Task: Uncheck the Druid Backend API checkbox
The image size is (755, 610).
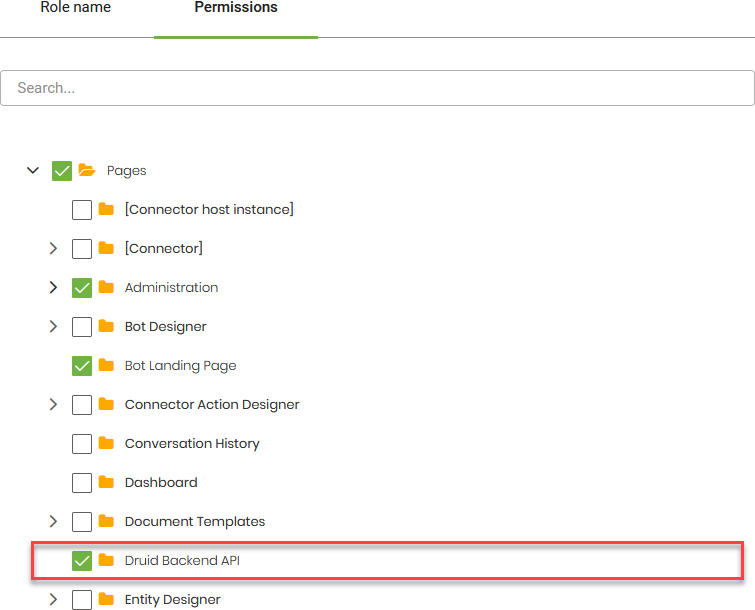Action: [x=82, y=561]
